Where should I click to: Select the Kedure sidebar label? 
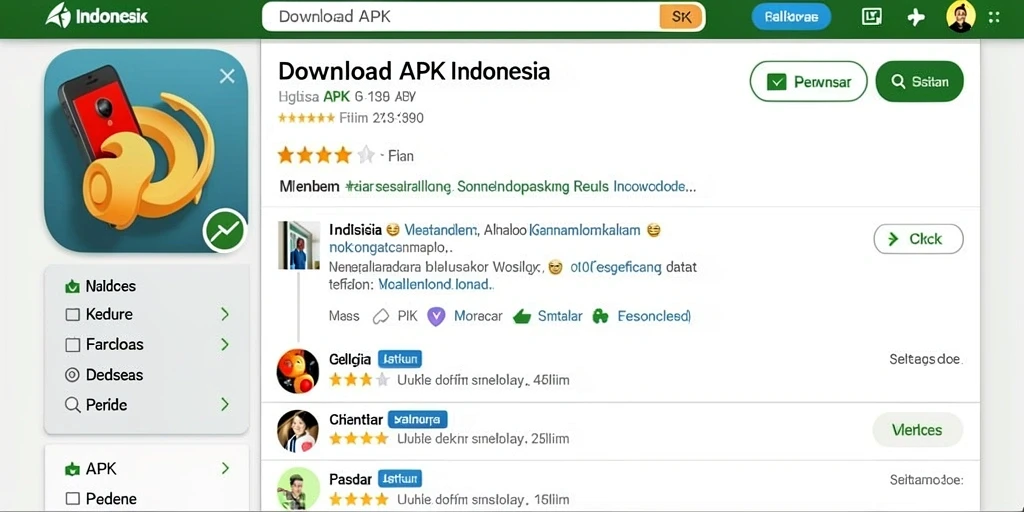coord(109,315)
